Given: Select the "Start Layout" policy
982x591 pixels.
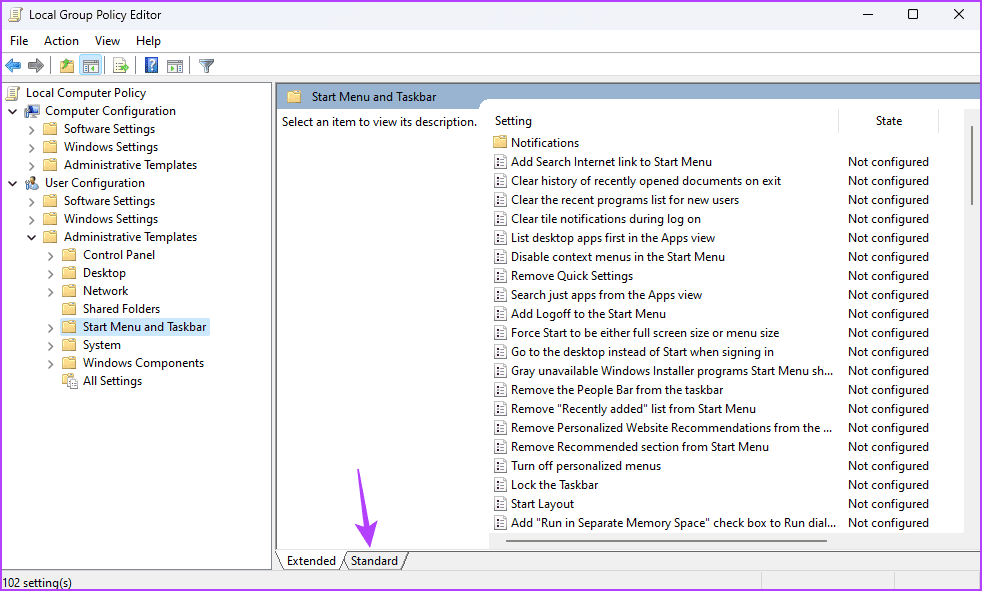Looking at the screenshot, I should tap(542, 504).
